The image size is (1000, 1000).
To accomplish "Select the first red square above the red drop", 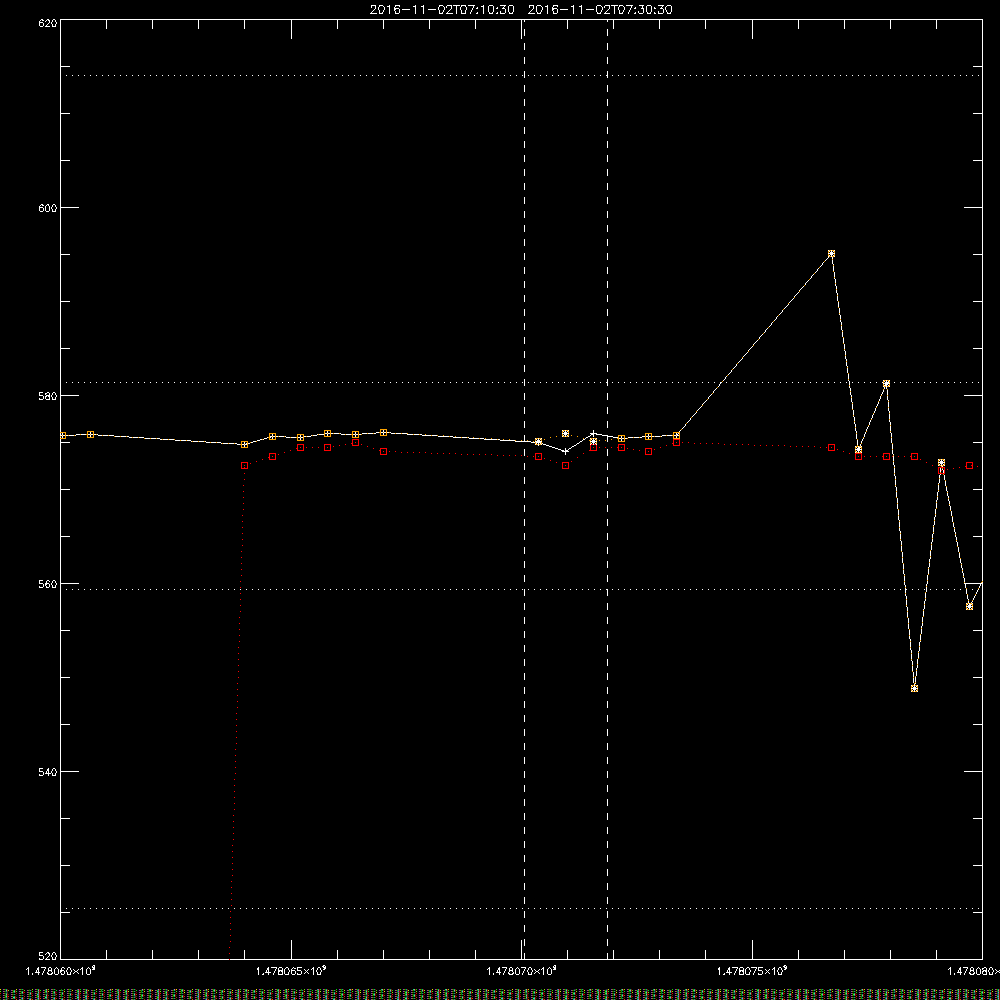I will click(x=244, y=466).
